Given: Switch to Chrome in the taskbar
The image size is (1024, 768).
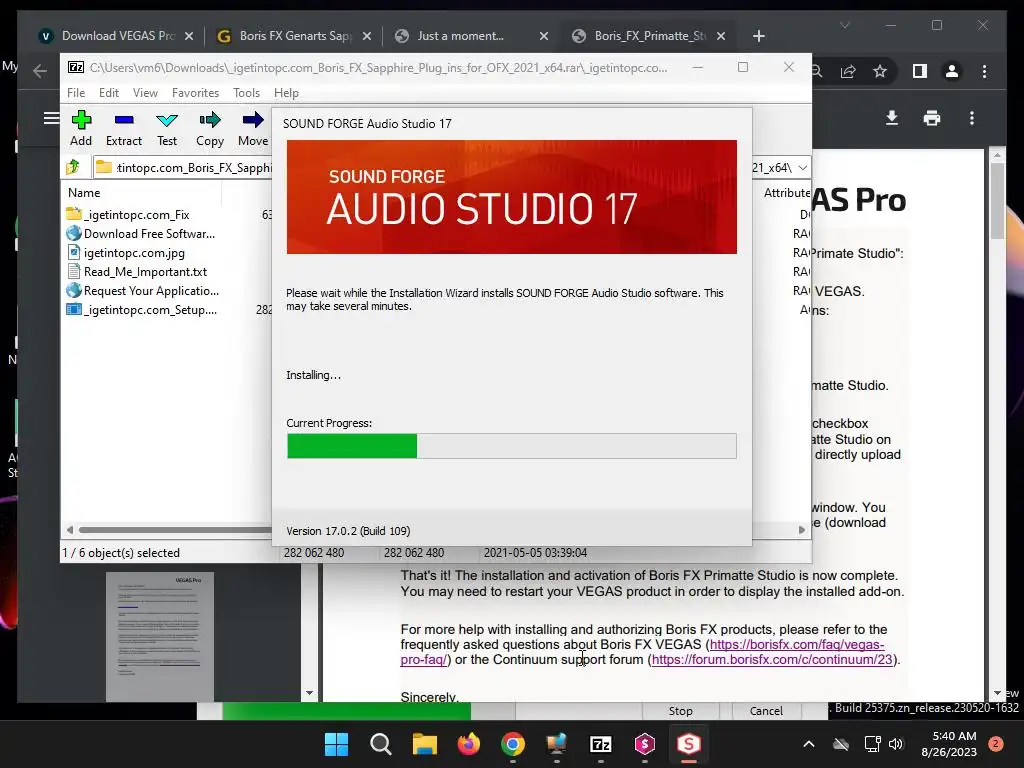Looking at the screenshot, I should (x=513, y=744).
